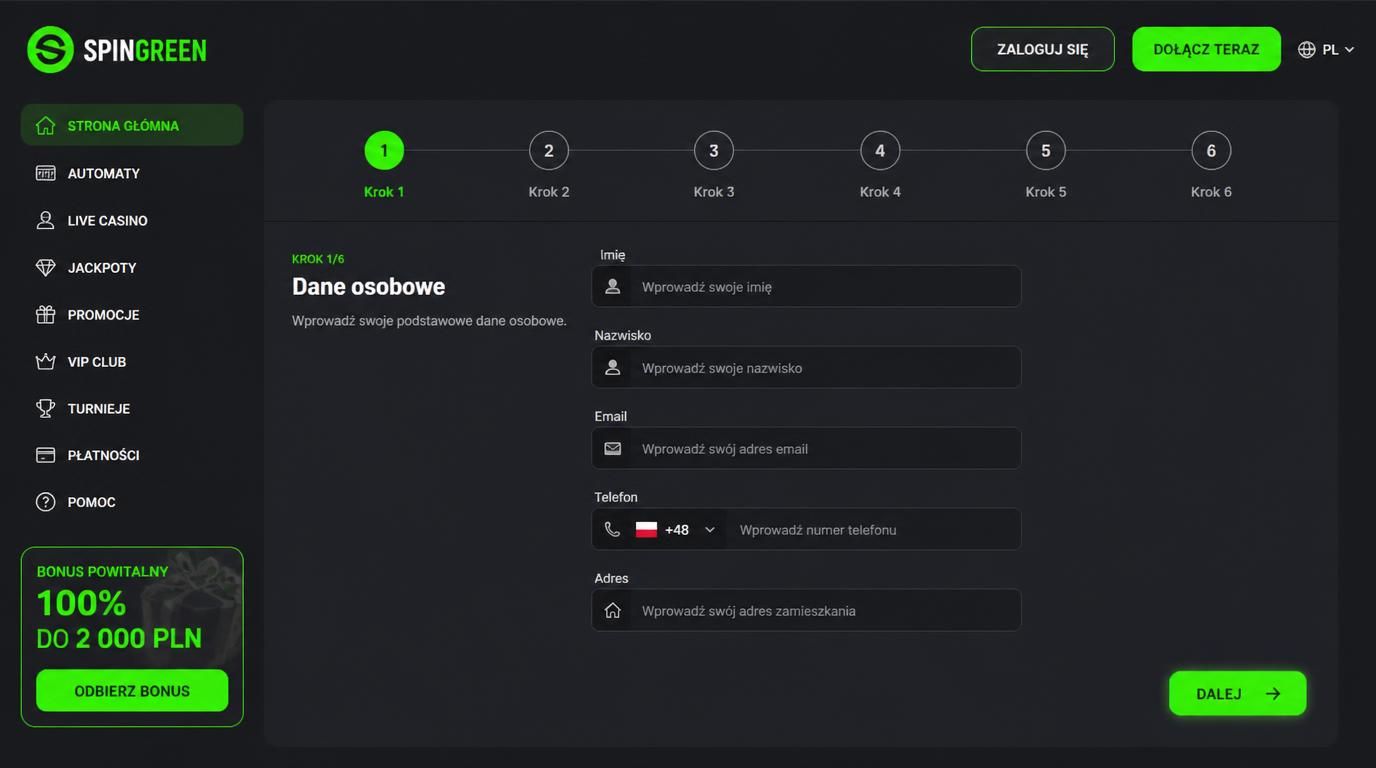Click the Live Casino person icon
The width and height of the screenshot is (1376, 768).
(45, 220)
